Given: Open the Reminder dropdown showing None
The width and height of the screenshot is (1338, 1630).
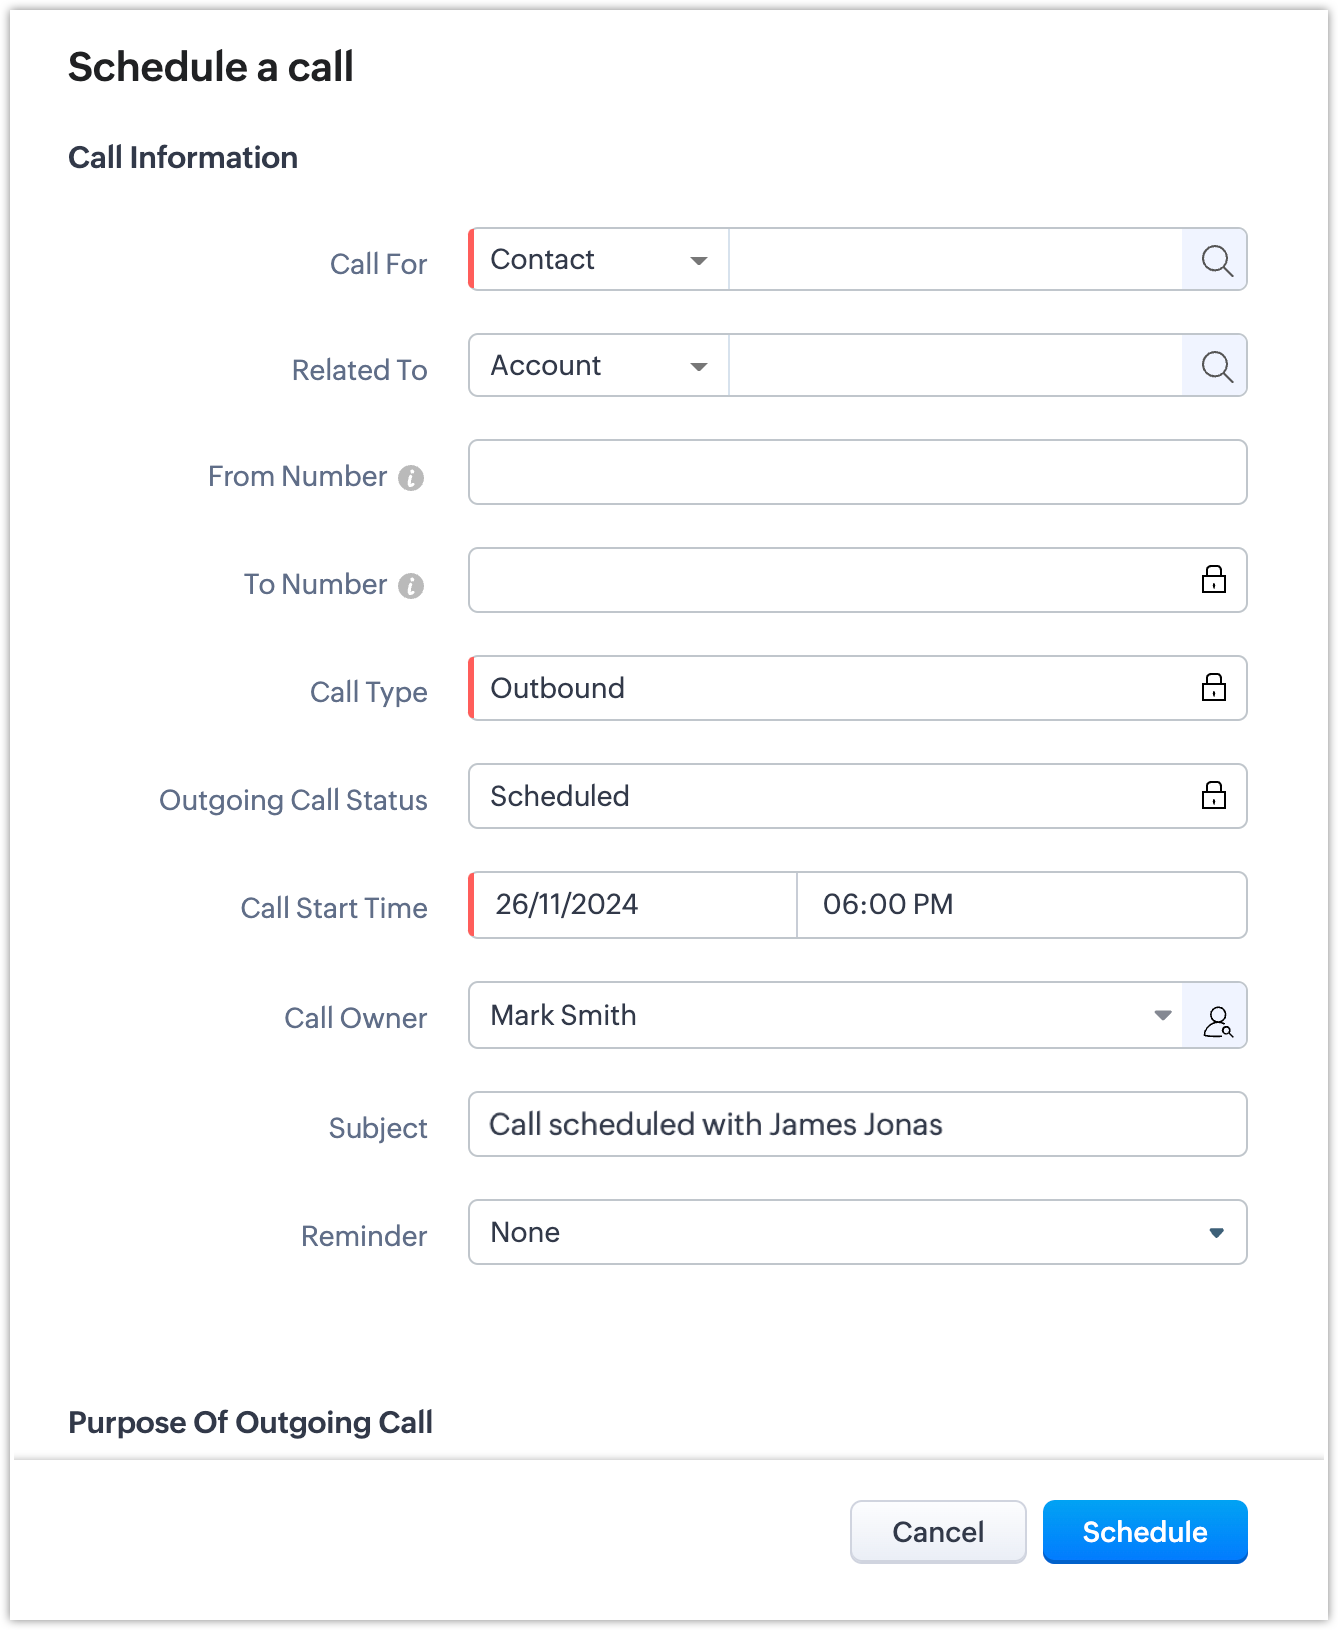Looking at the screenshot, I should [x=858, y=1232].
